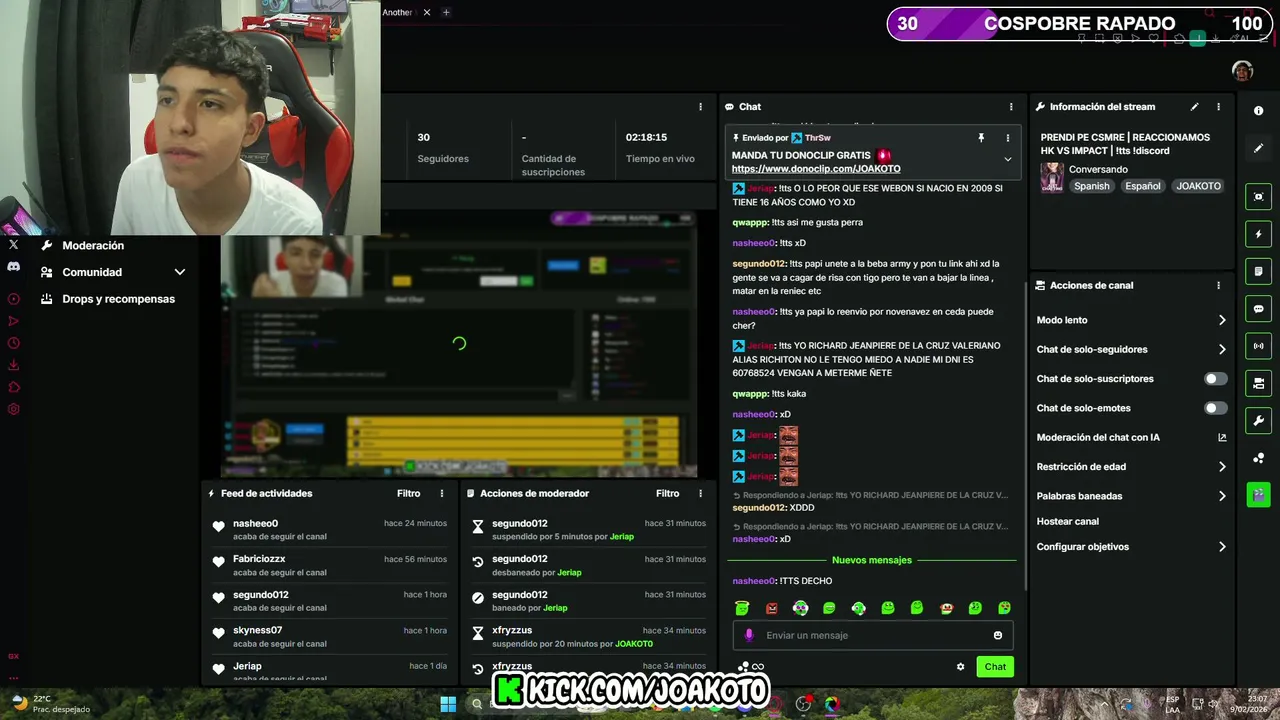The image size is (1280, 720).
Task: Open Acciones de moderador three-dot menu
Action: tap(700, 493)
